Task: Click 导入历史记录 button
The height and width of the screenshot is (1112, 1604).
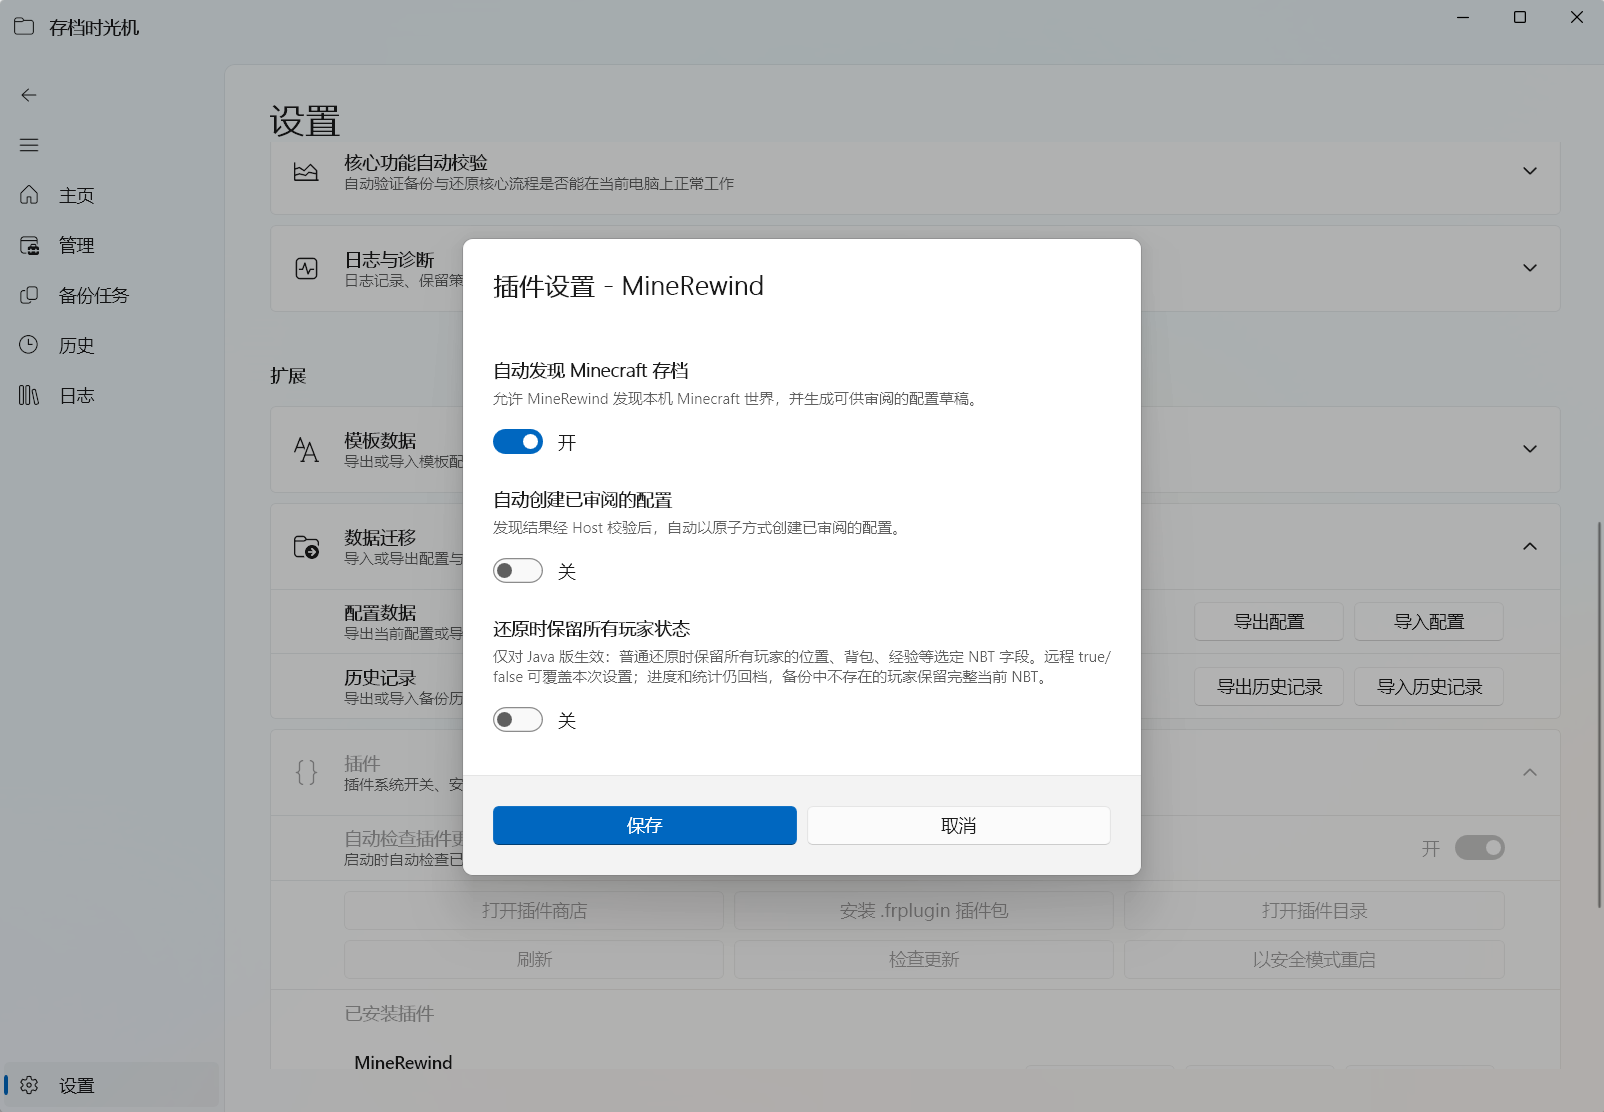Action: pos(1429,687)
